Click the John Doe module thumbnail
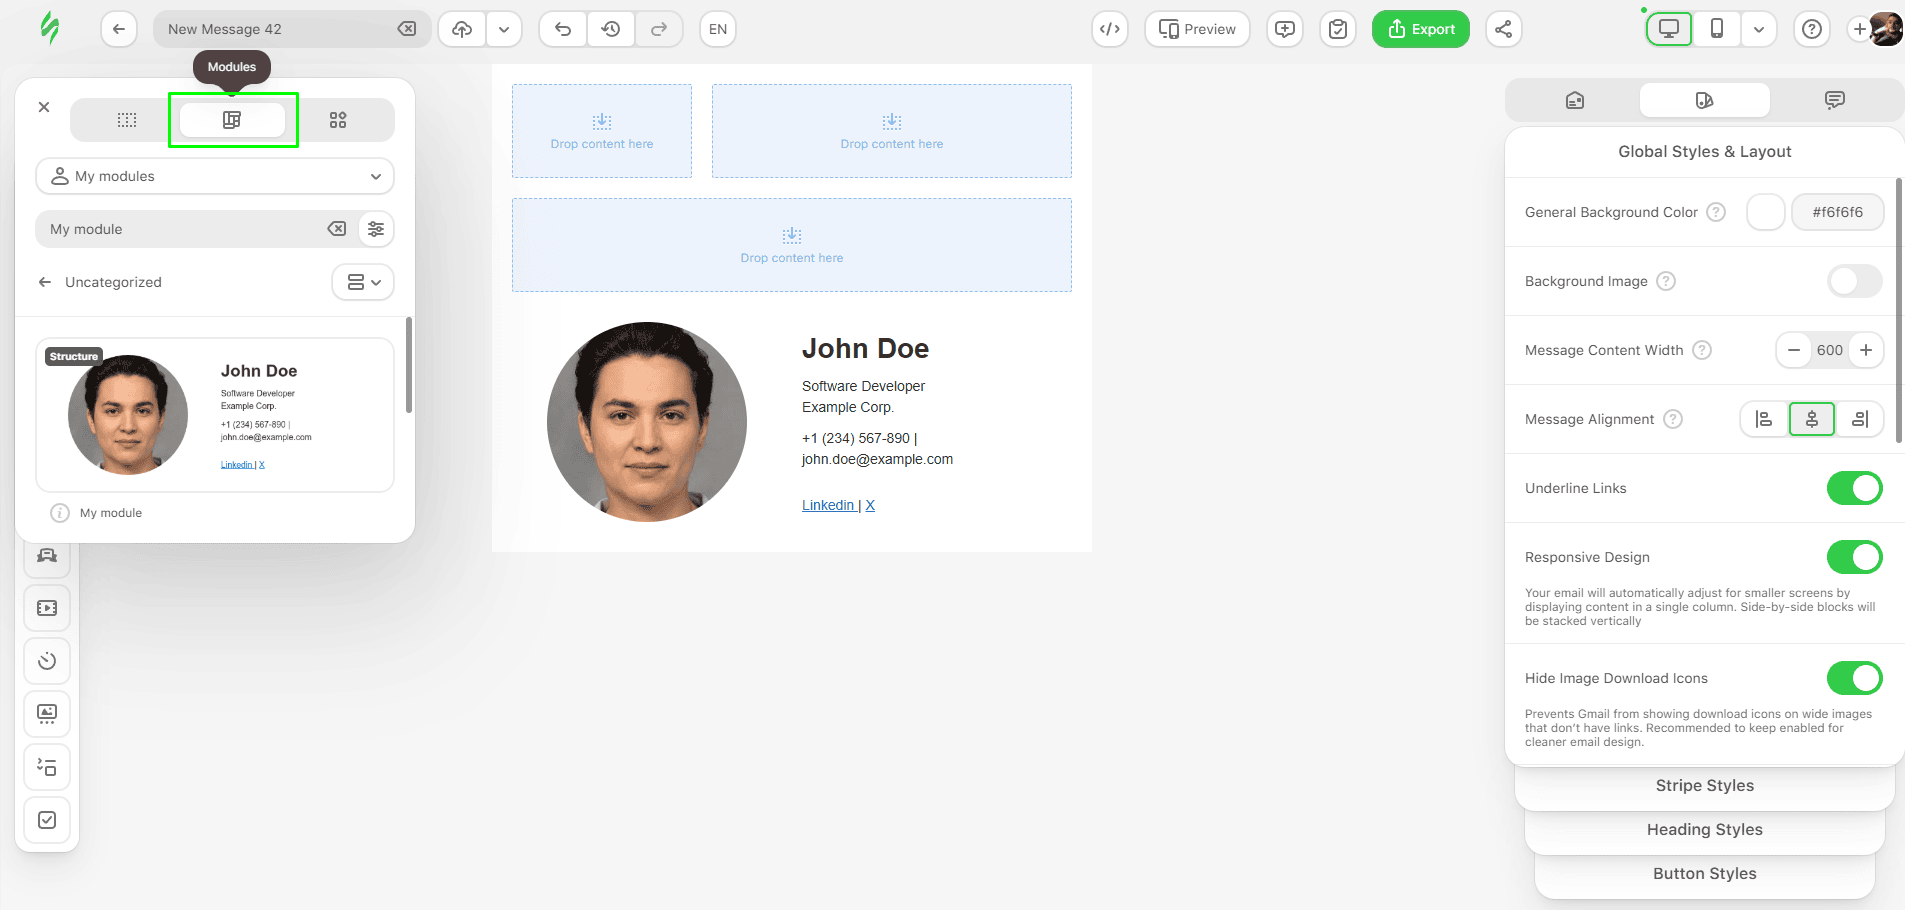Image resolution: width=1905 pixels, height=910 pixels. pos(215,415)
